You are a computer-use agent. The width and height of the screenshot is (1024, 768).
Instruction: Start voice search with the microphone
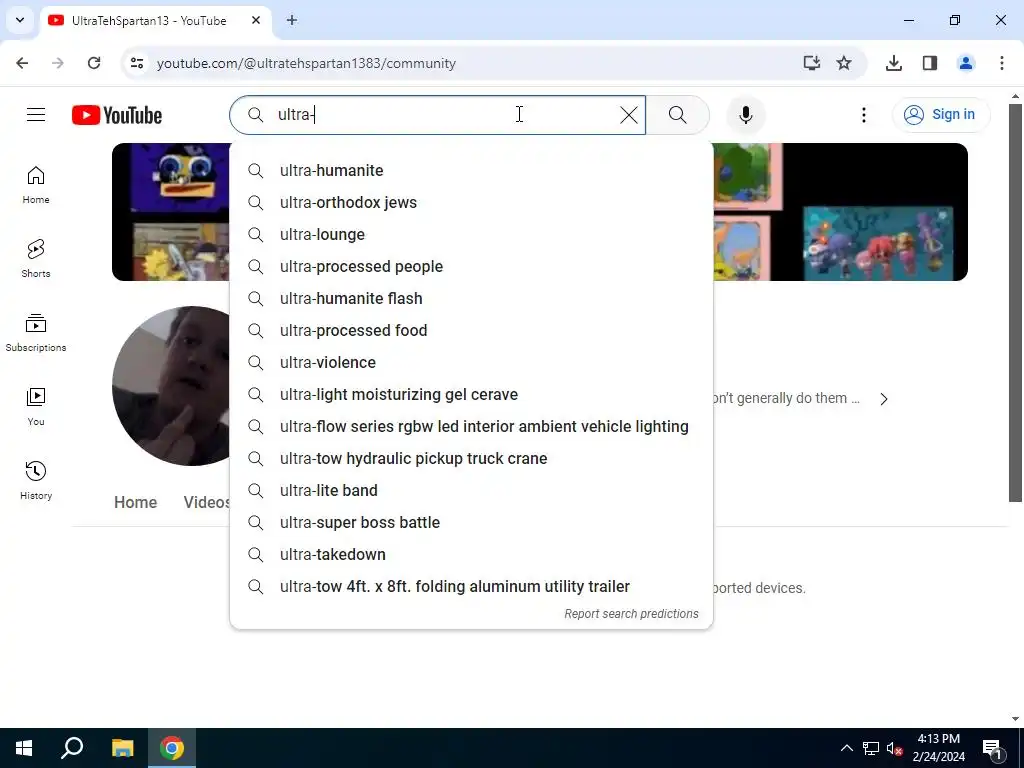pos(745,115)
